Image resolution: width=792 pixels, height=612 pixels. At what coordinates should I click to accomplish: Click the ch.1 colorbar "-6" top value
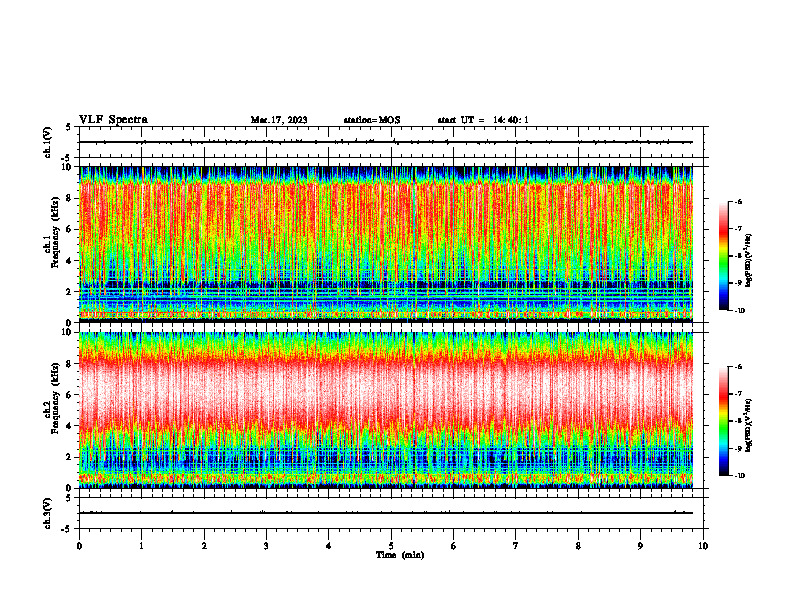pyautogui.click(x=738, y=201)
